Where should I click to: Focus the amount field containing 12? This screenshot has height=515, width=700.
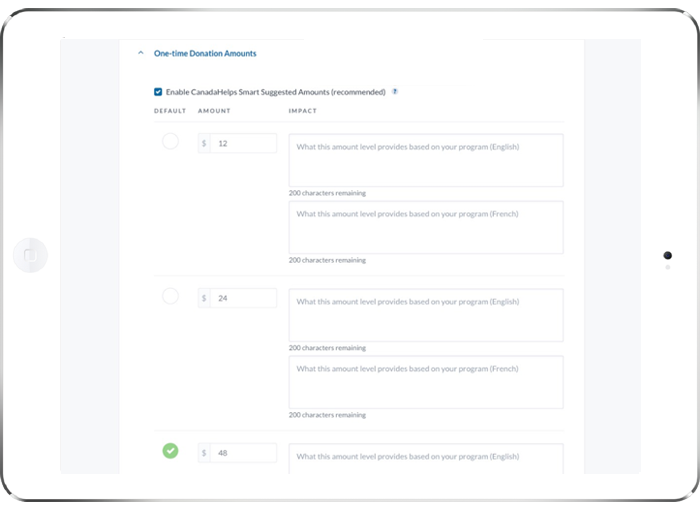click(x=244, y=144)
